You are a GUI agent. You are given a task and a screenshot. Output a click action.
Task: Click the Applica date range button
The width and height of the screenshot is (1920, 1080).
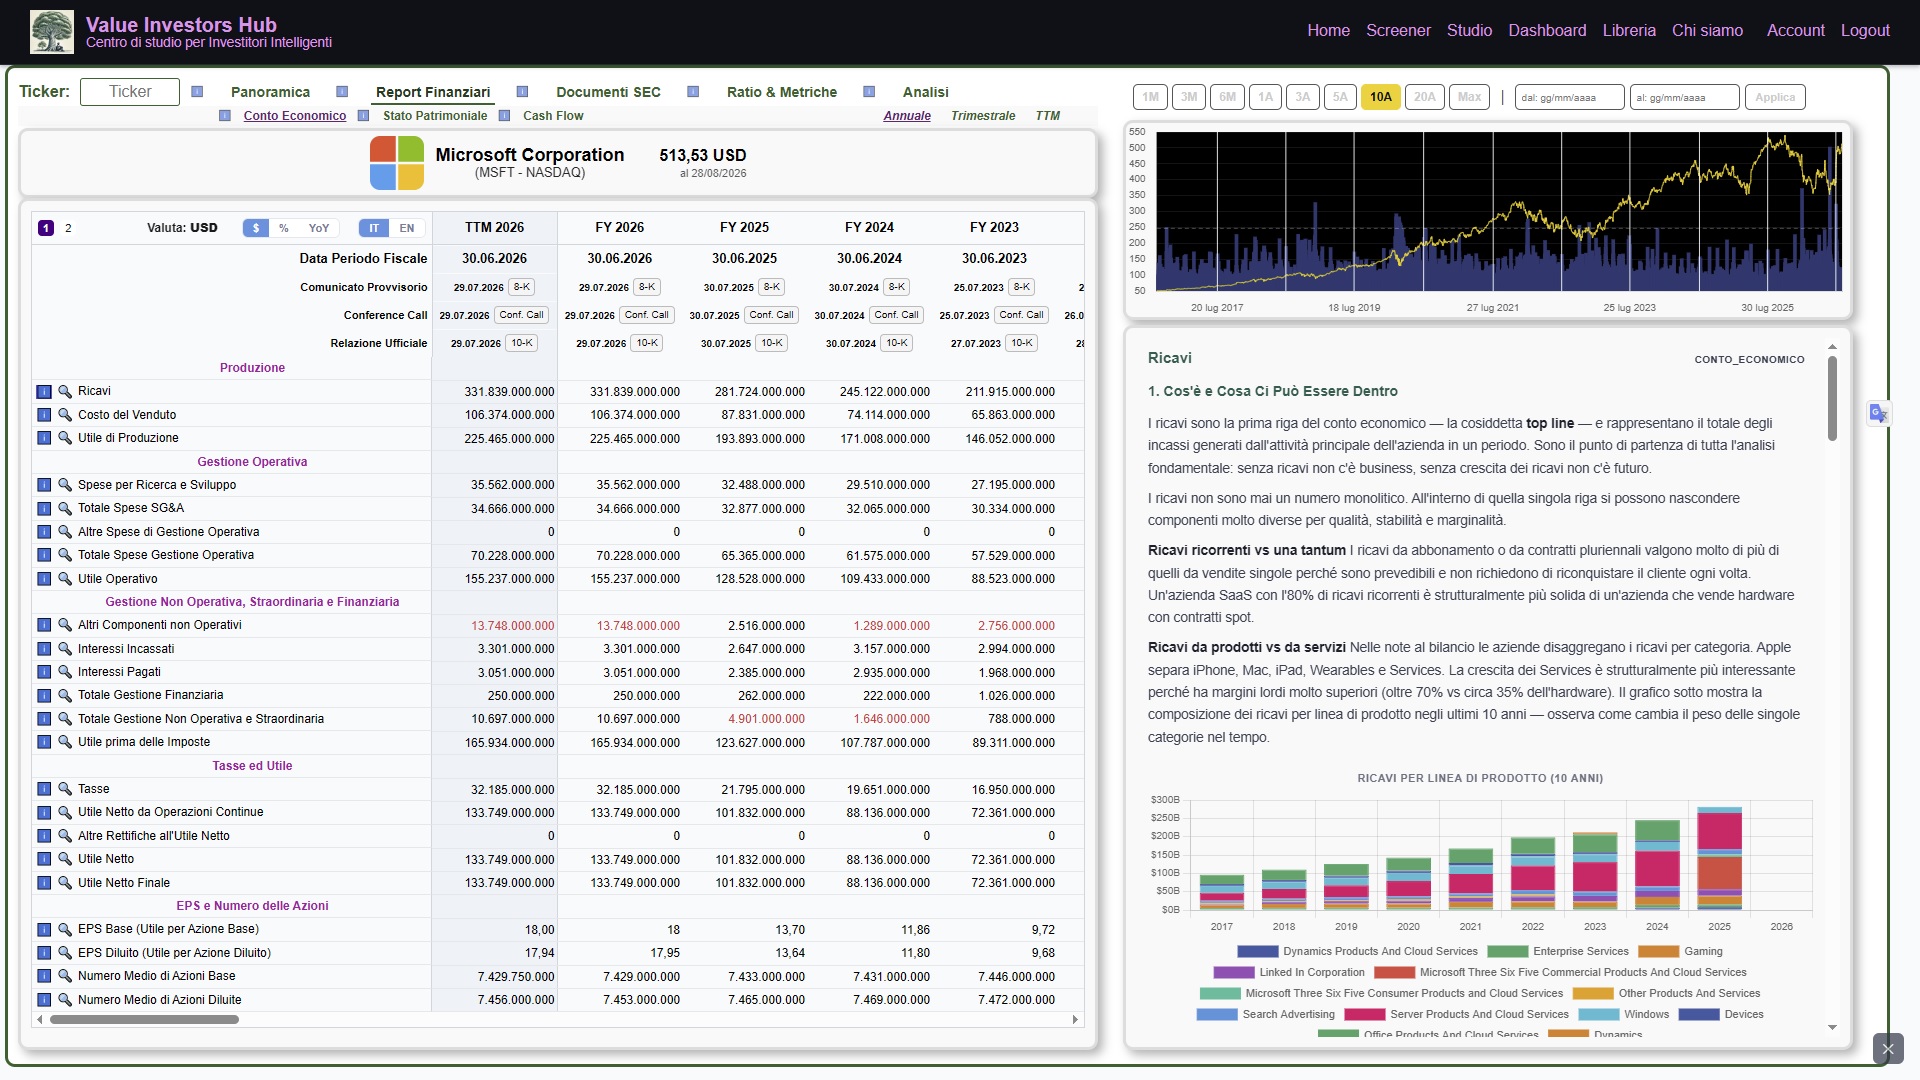click(x=1775, y=97)
